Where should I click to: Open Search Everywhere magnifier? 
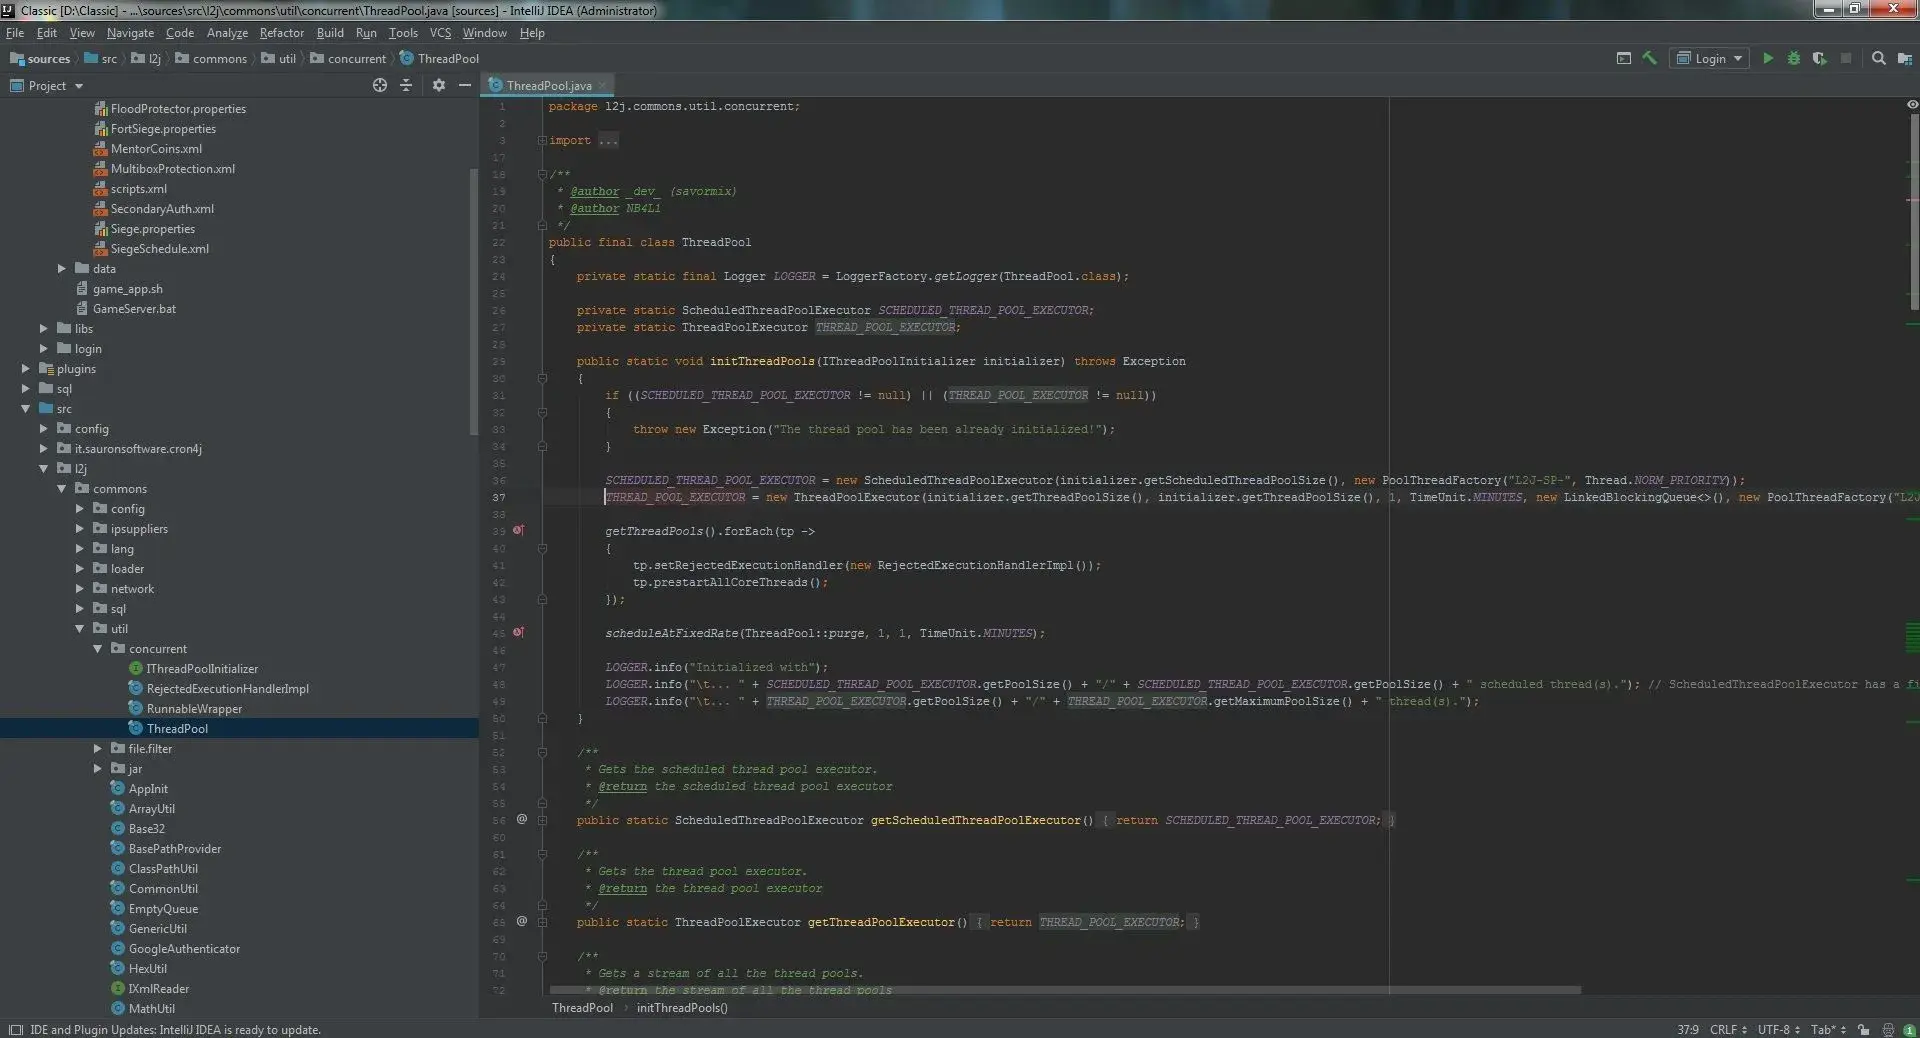[1878, 58]
